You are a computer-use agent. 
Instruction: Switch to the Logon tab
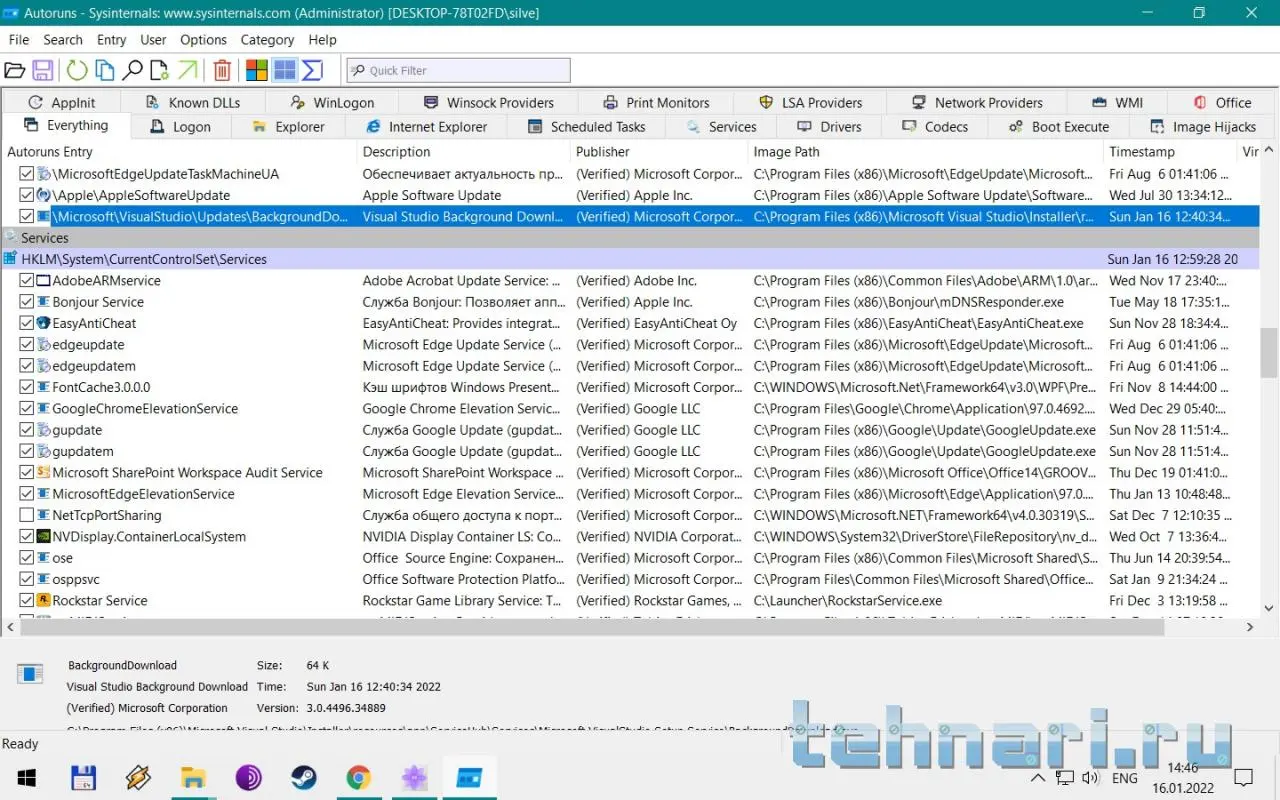[x=181, y=127]
